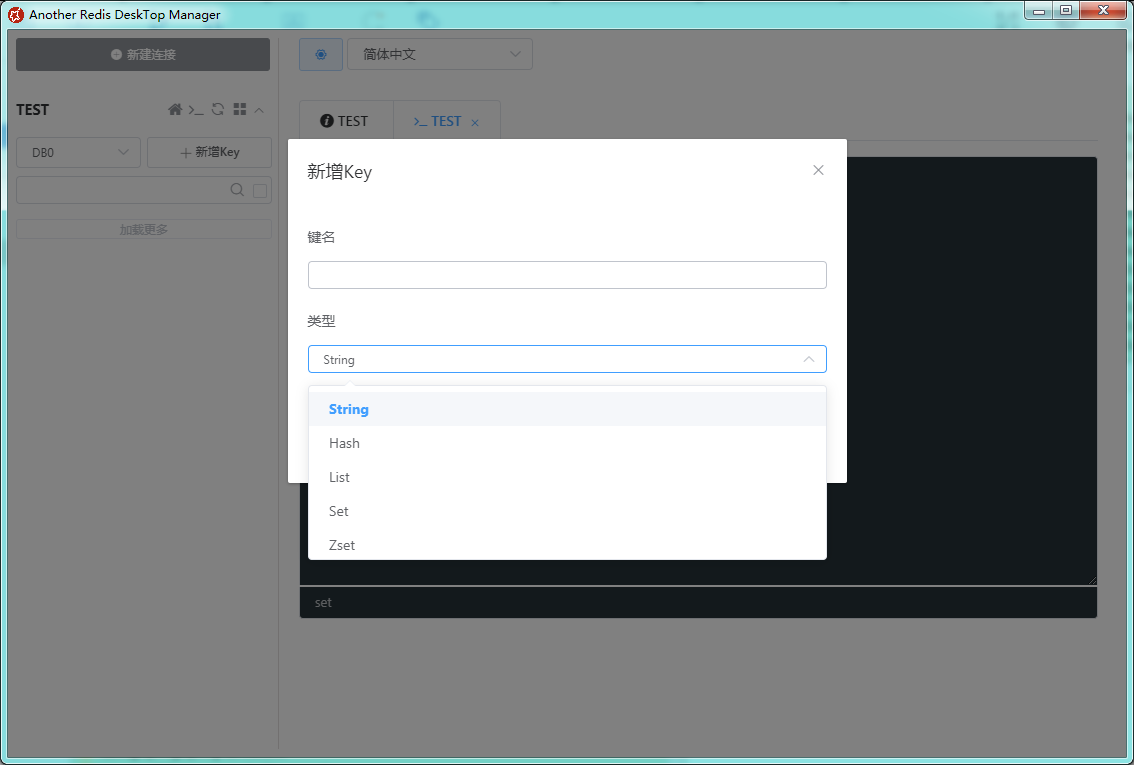Collapse the TEST connection with the chevron

click(259, 110)
